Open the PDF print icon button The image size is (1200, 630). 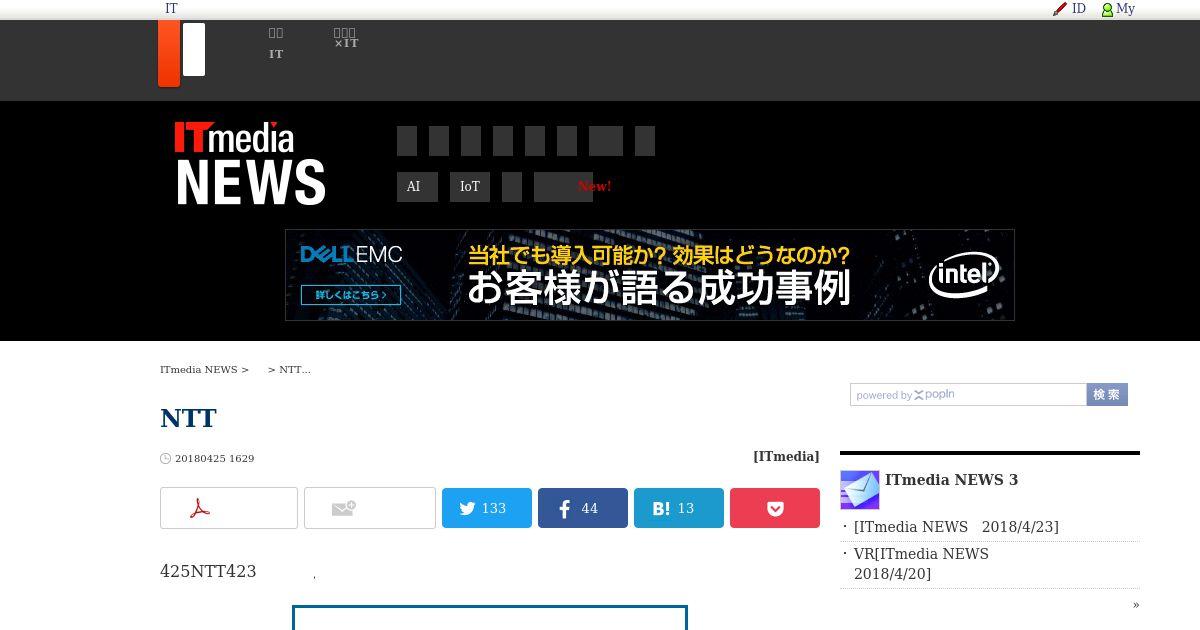click(229, 508)
